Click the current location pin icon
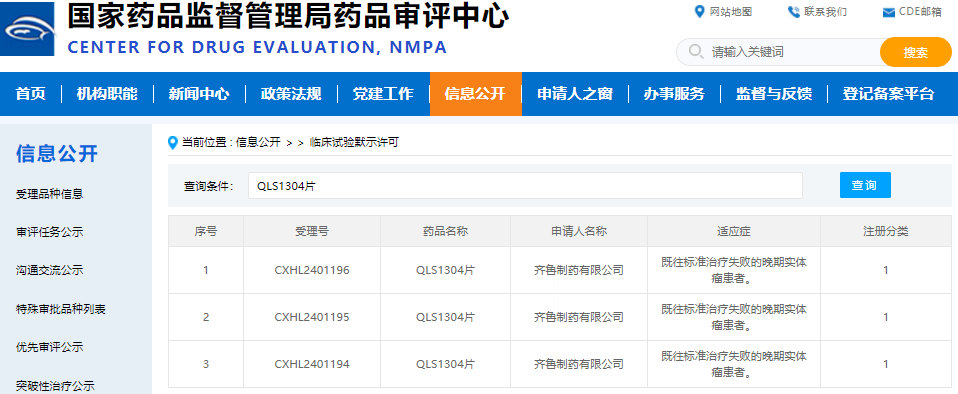The width and height of the screenshot is (958, 394). 173,142
